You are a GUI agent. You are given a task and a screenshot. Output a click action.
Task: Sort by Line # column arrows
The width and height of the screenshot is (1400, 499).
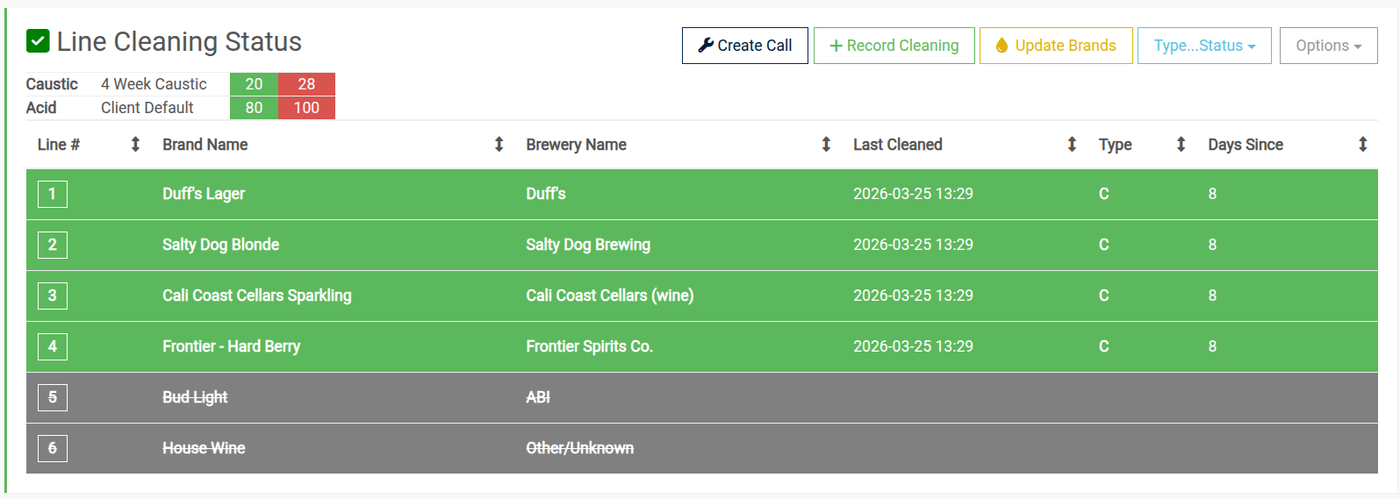tap(135, 145)
